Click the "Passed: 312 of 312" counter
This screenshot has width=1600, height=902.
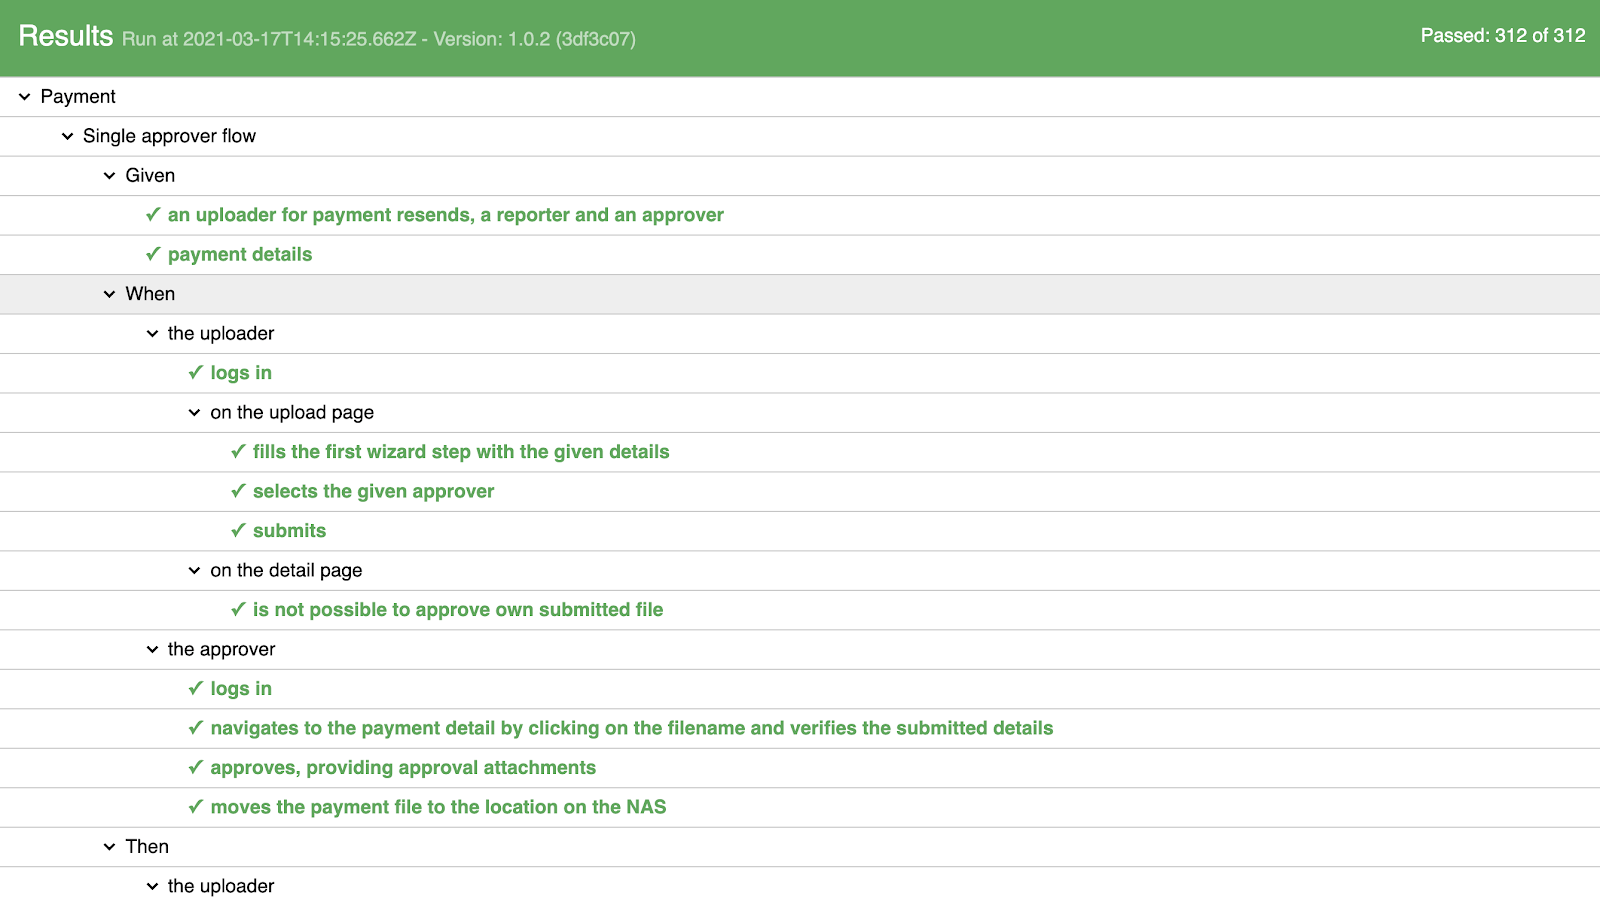(1503, 36)
